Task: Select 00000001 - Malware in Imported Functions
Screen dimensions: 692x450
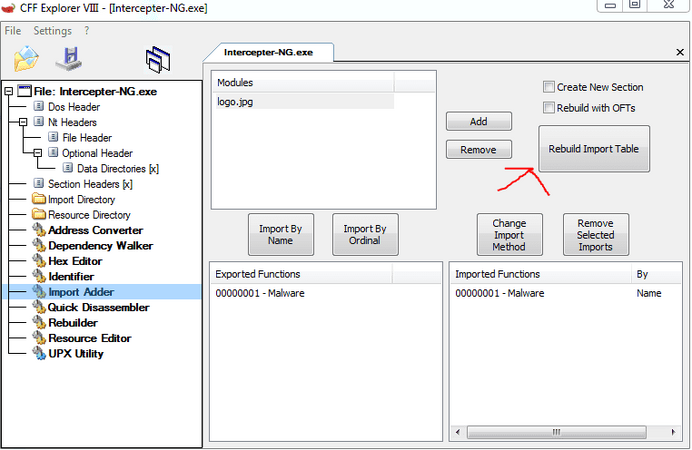Action: click(x=500, y=293)
